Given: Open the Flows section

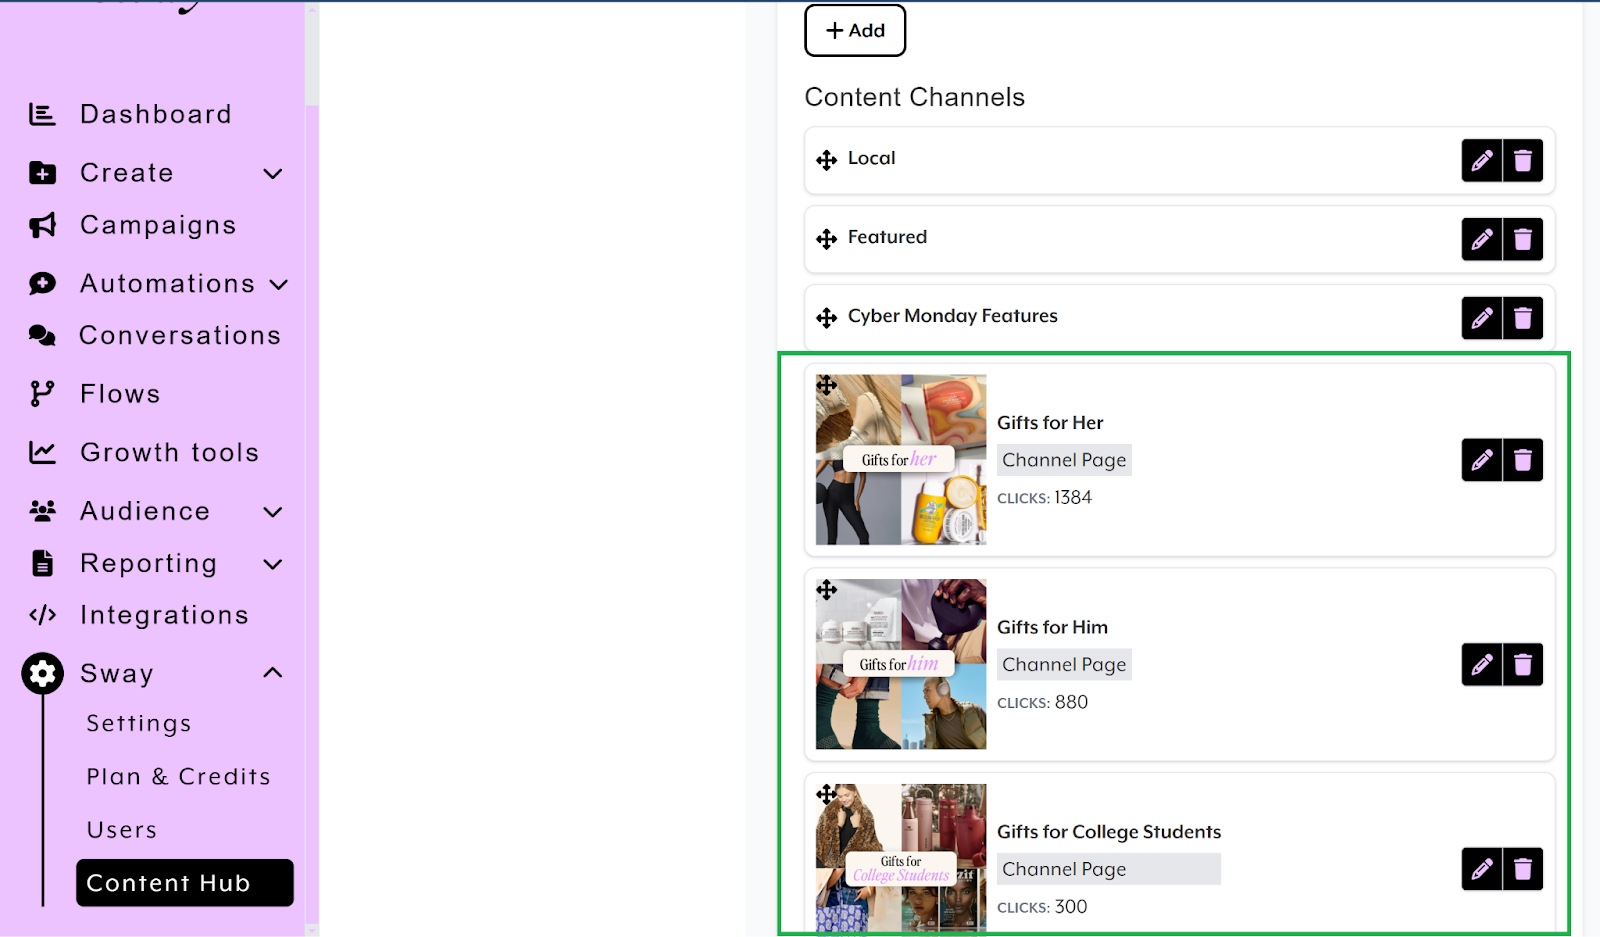Looking at the screenshot, I should coord(120,394).
